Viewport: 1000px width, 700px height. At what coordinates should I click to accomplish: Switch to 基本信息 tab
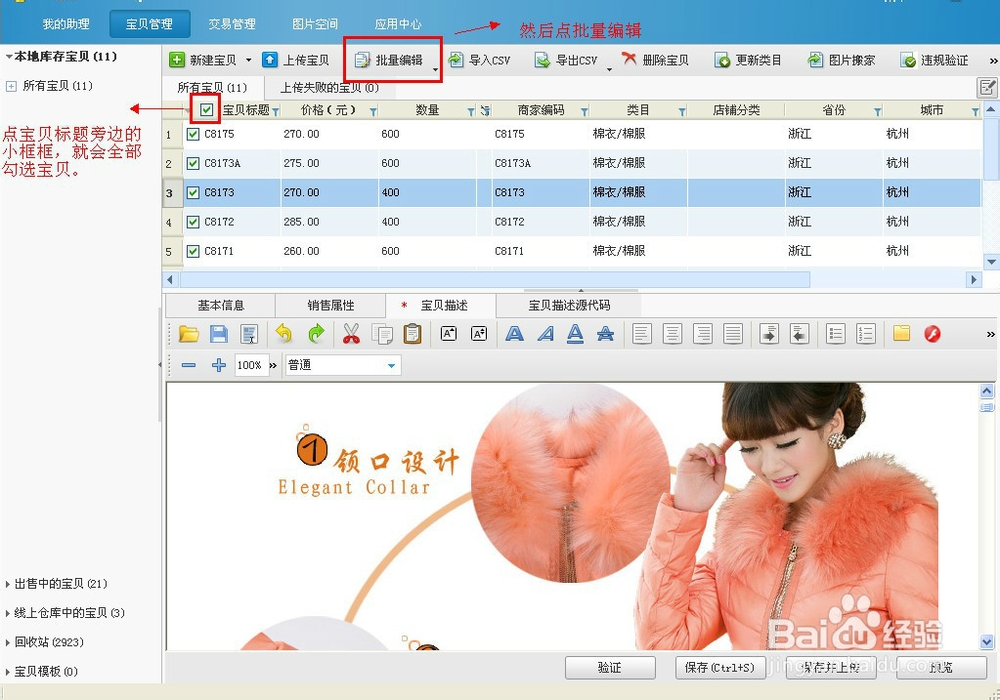(x=221, y=305)
